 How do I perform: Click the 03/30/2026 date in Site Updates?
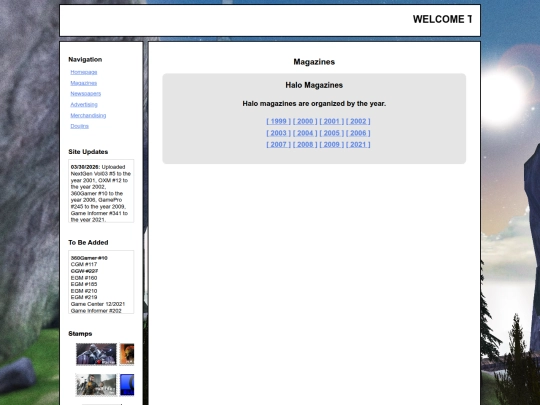(x=85, y=167)
